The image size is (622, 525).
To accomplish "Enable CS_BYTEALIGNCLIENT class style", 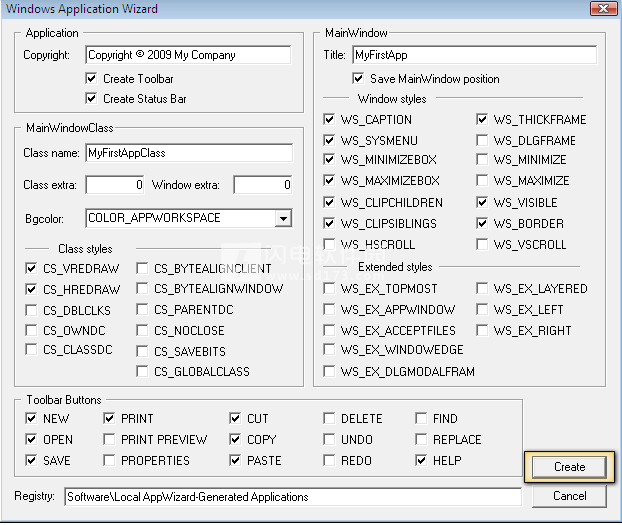I will (142, 268).
